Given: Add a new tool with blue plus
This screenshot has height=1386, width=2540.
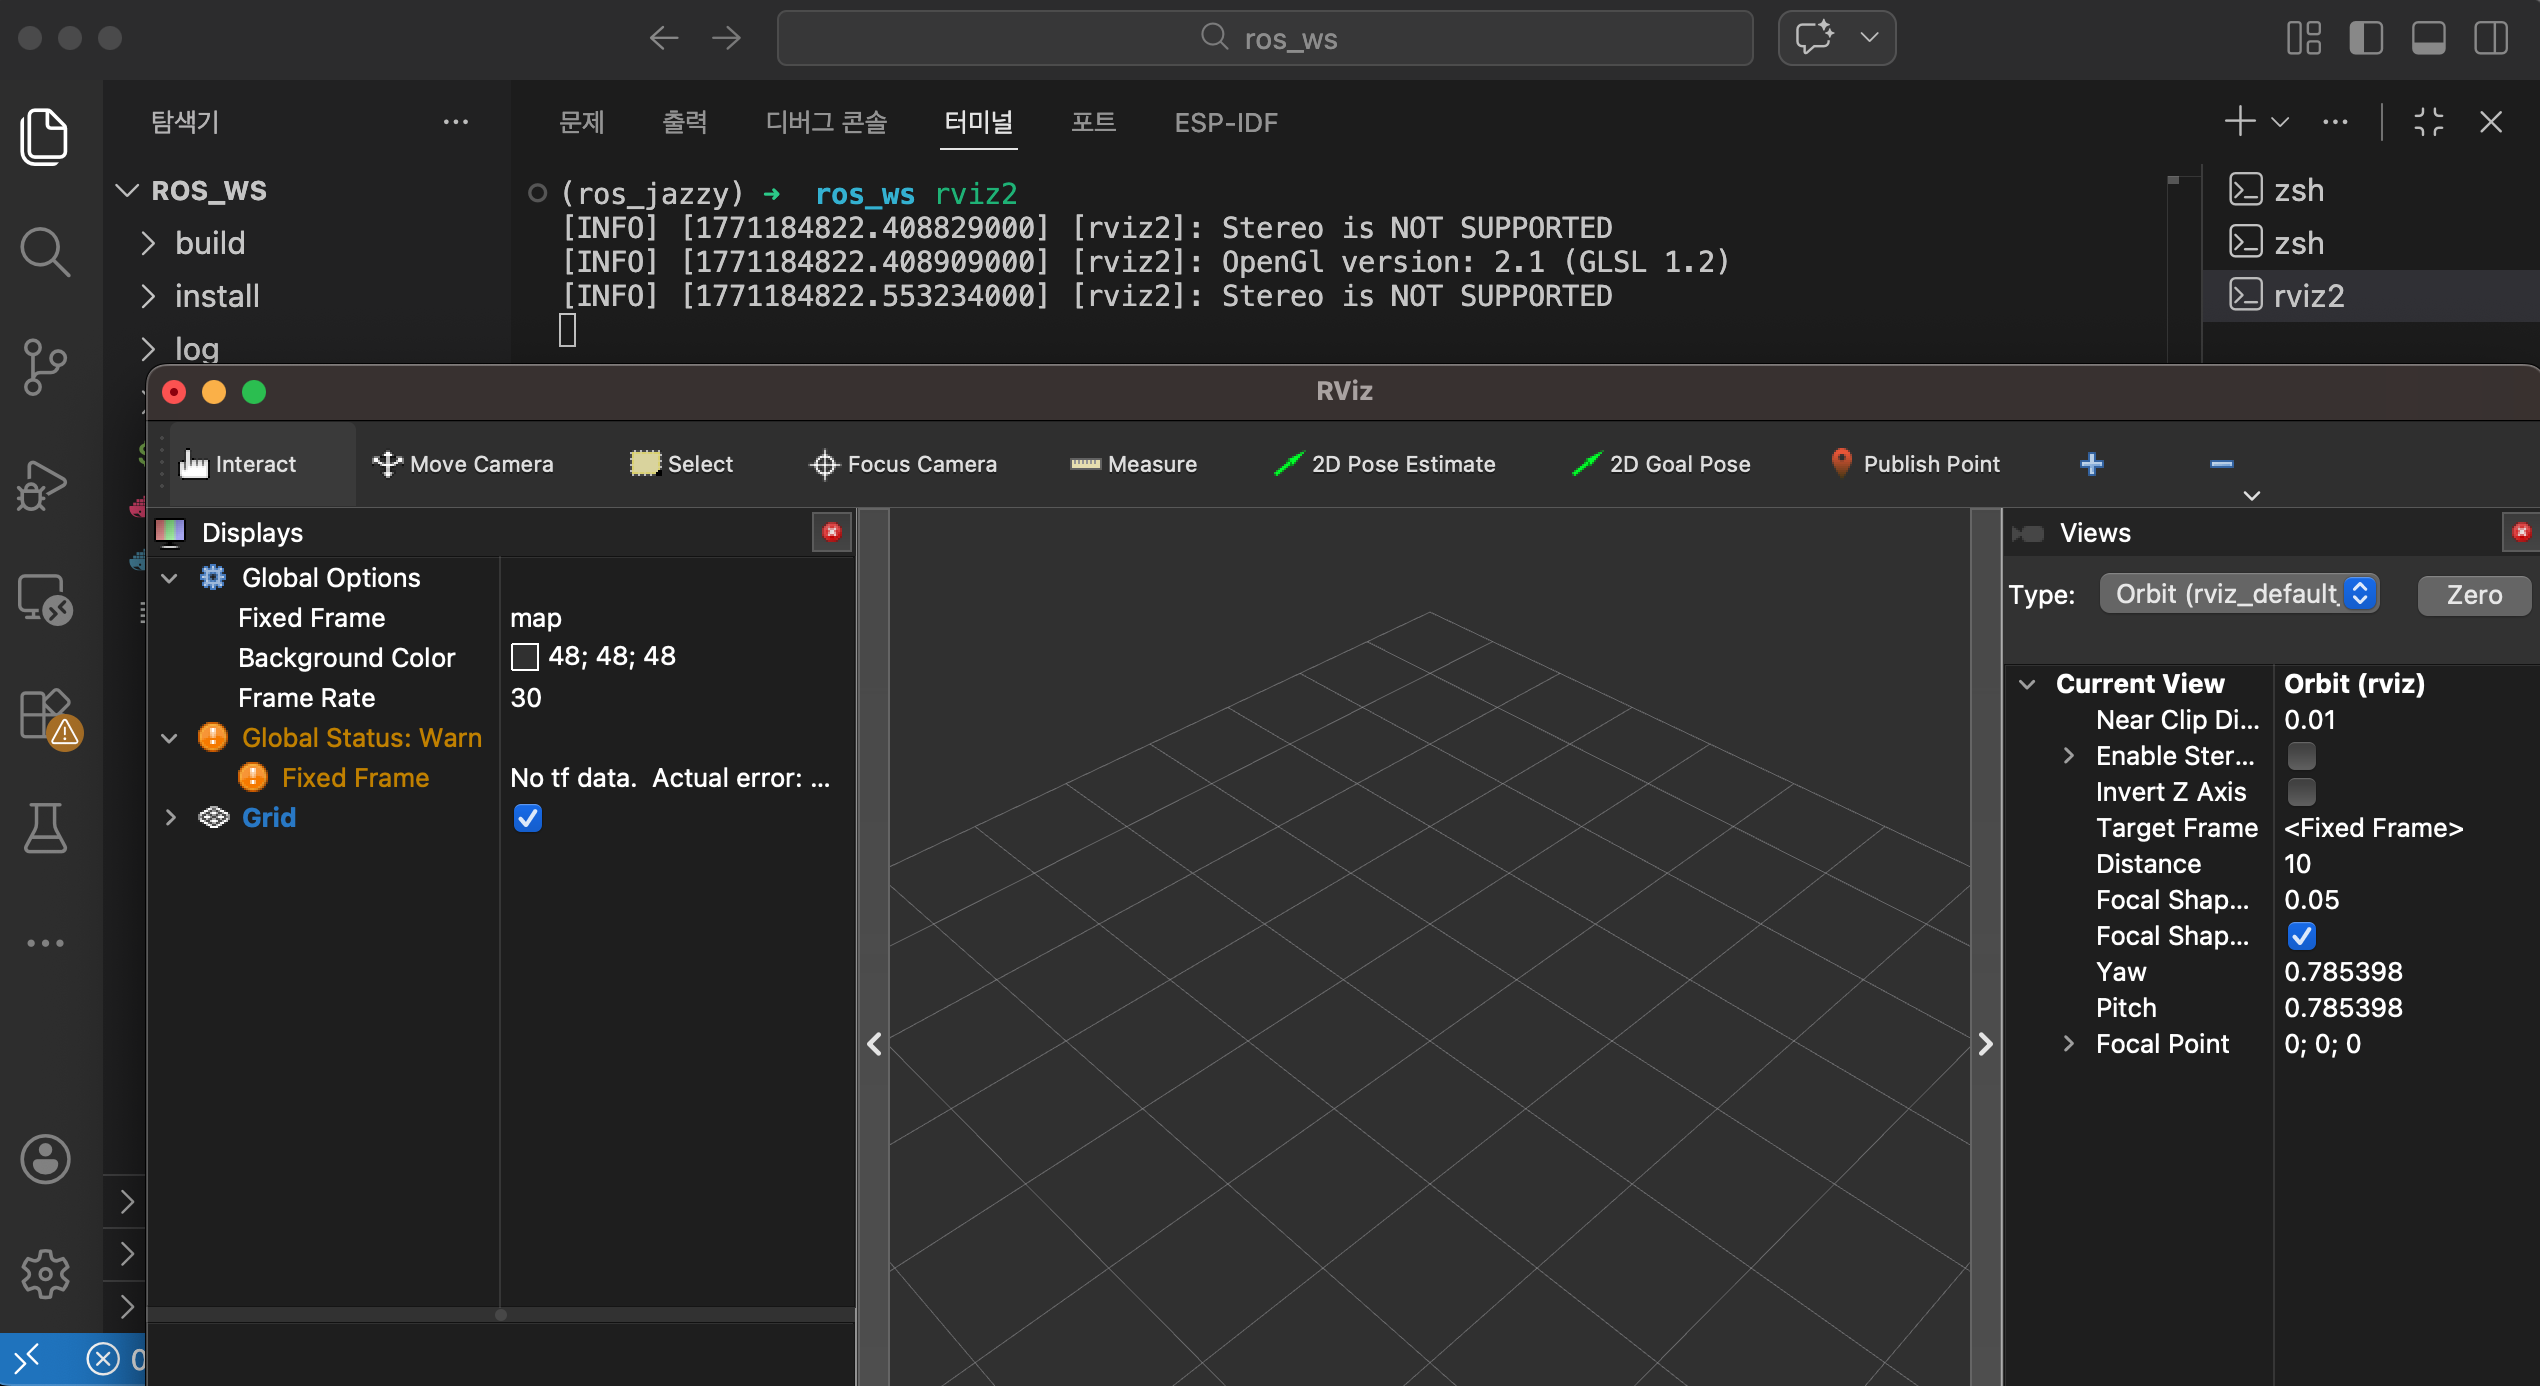Looking at the screenshot, I should pos(2091,464).
